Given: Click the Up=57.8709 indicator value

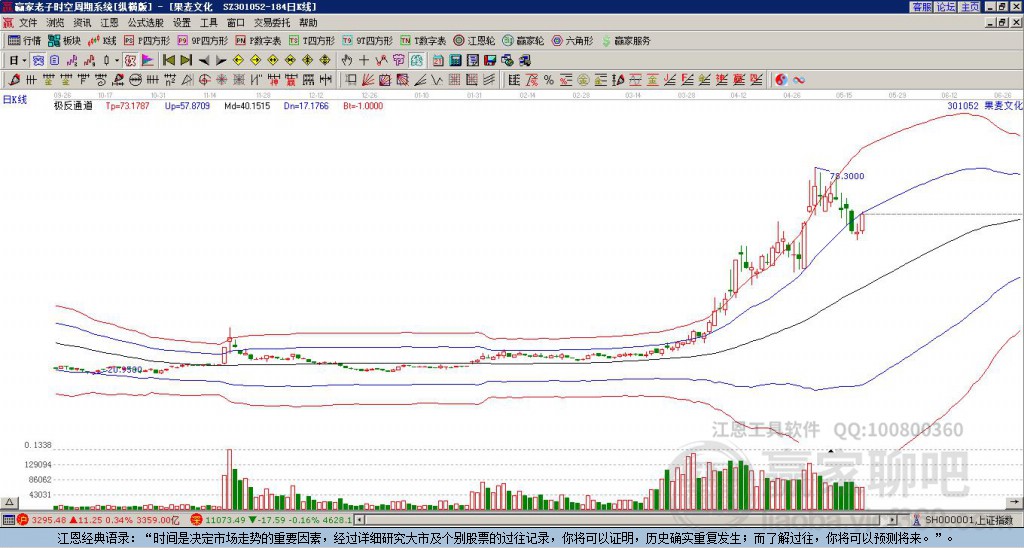Looking at the screenshot, I should [187, 106].
